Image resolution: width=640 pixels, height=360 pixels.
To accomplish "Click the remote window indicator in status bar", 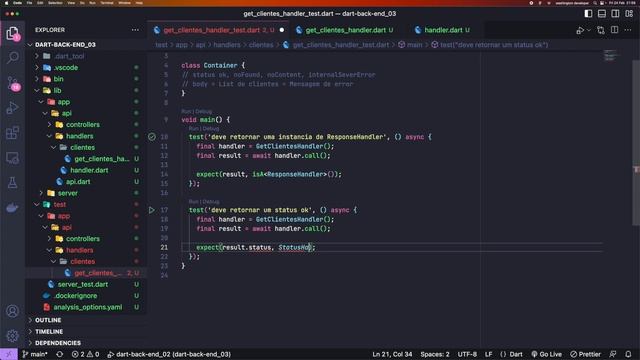I will (x=9, y=354).
